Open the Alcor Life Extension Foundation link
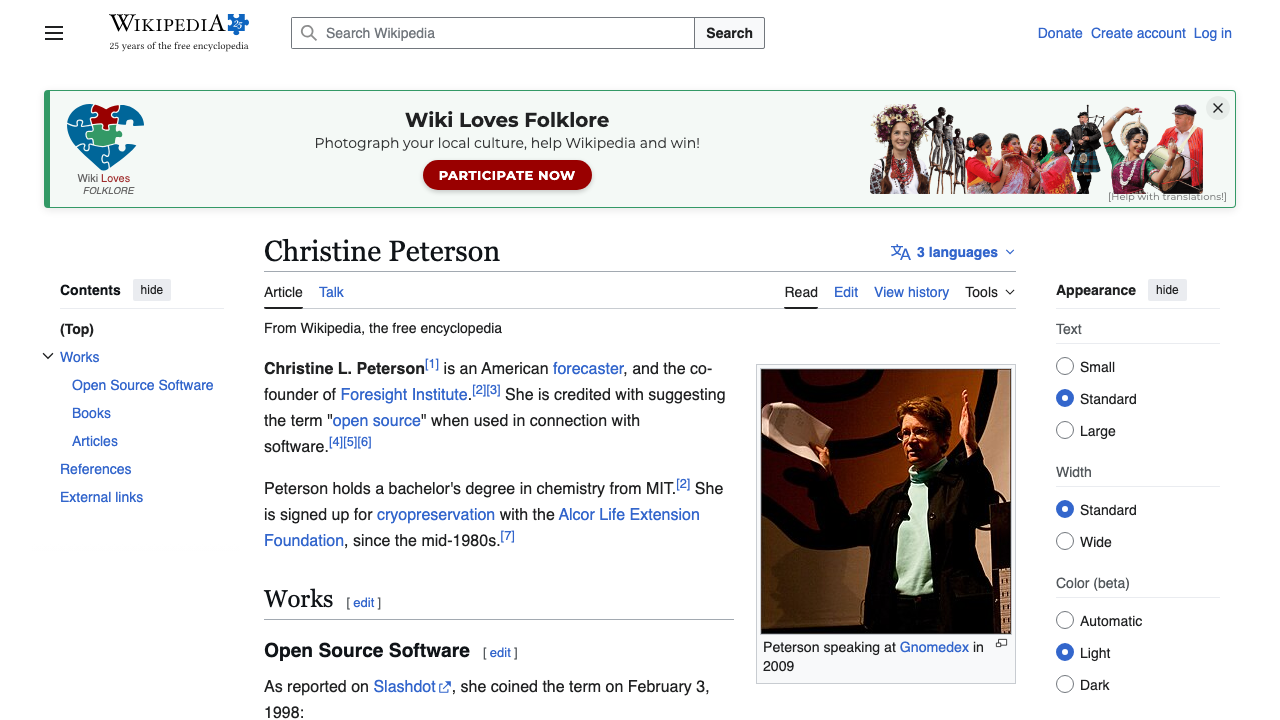Screen dimensions: 1280x720 [x=482, y=527]
